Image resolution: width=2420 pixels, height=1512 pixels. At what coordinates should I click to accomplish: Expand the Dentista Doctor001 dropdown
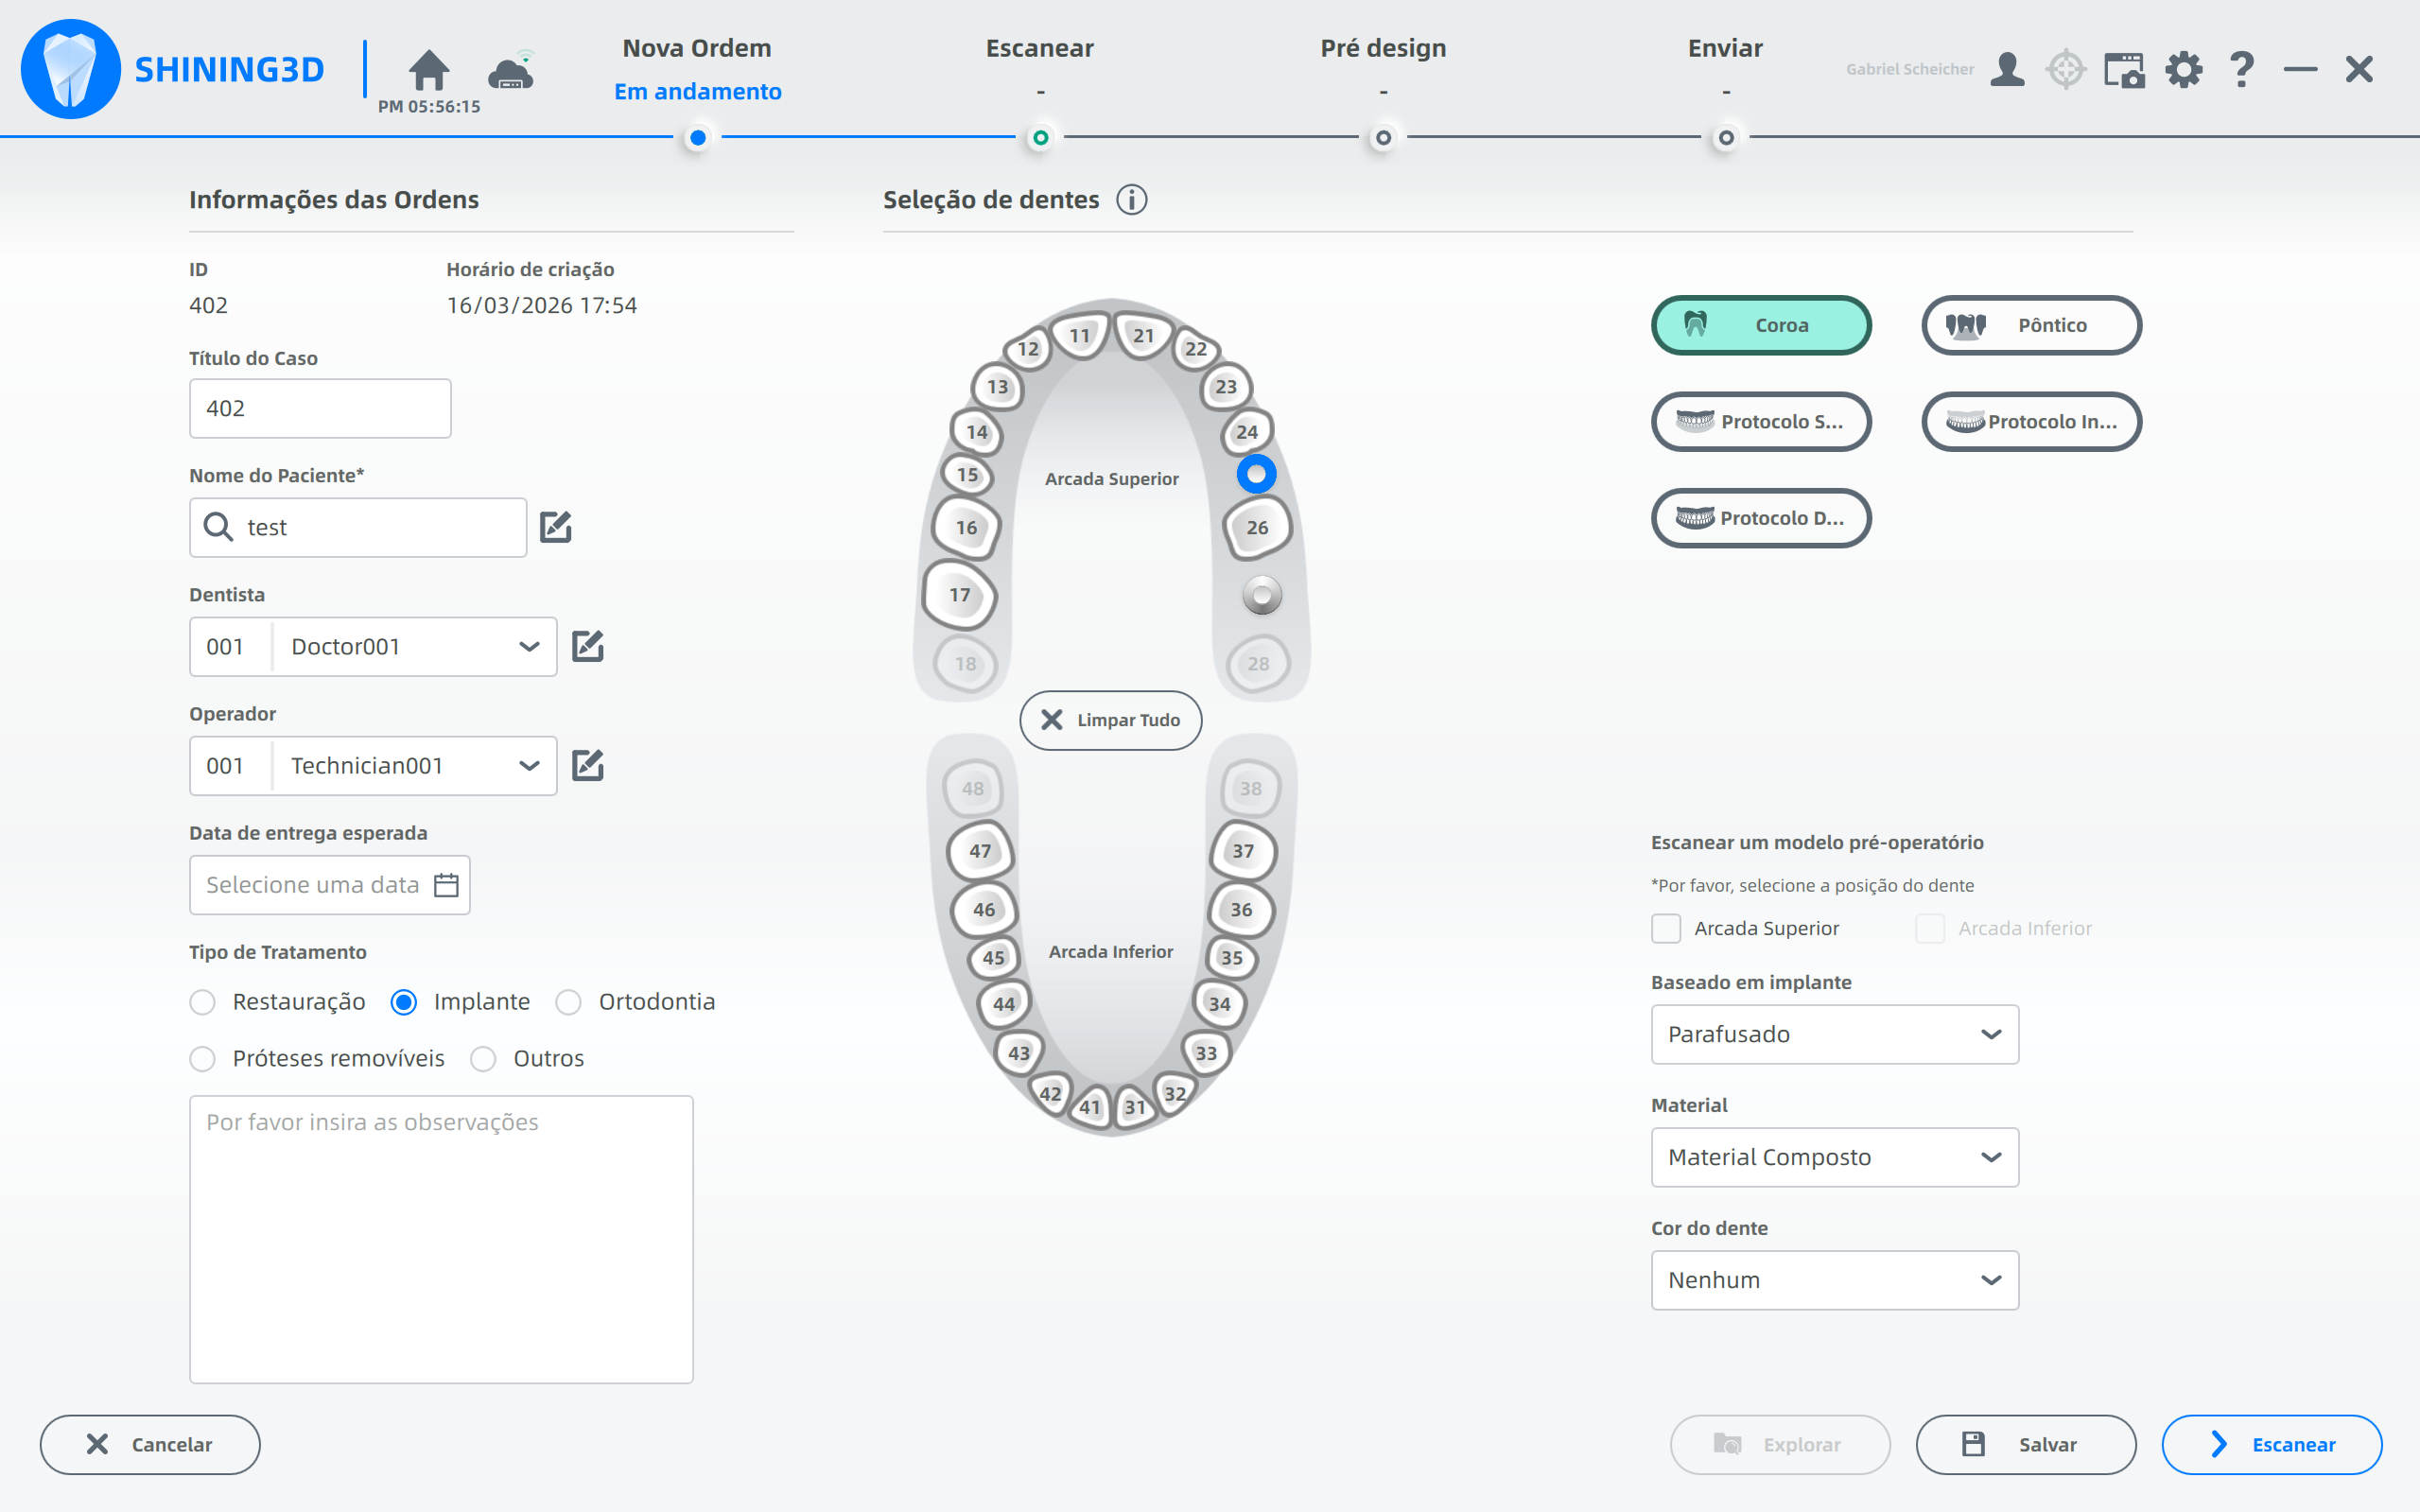529,647
